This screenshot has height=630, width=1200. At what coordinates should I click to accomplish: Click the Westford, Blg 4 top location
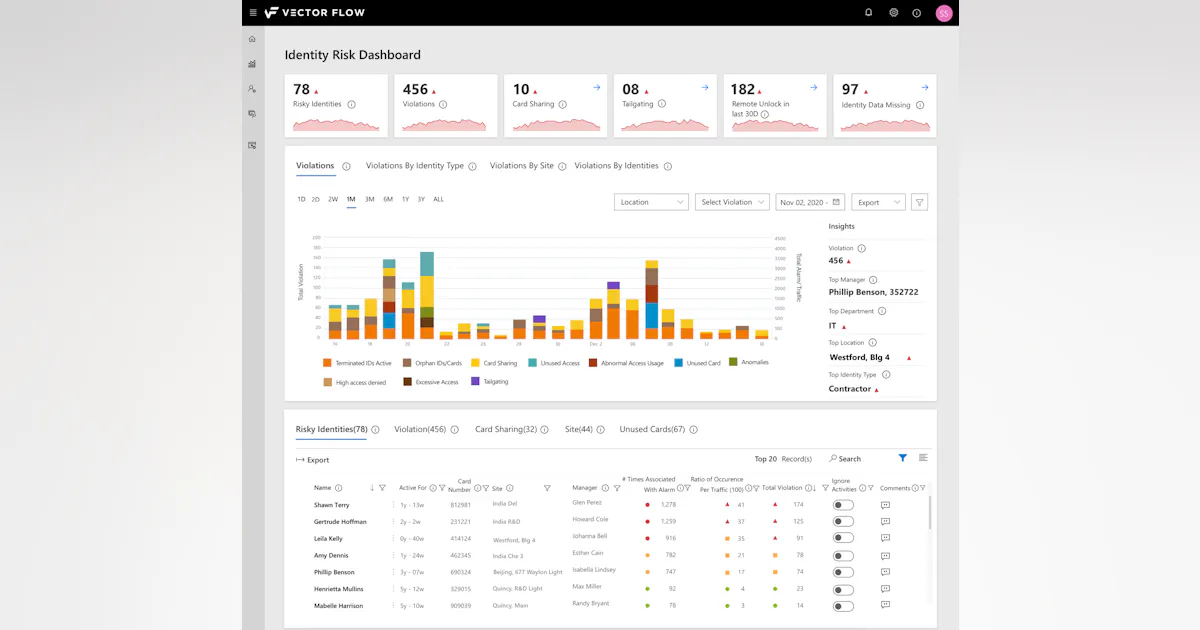pos(859,357)
